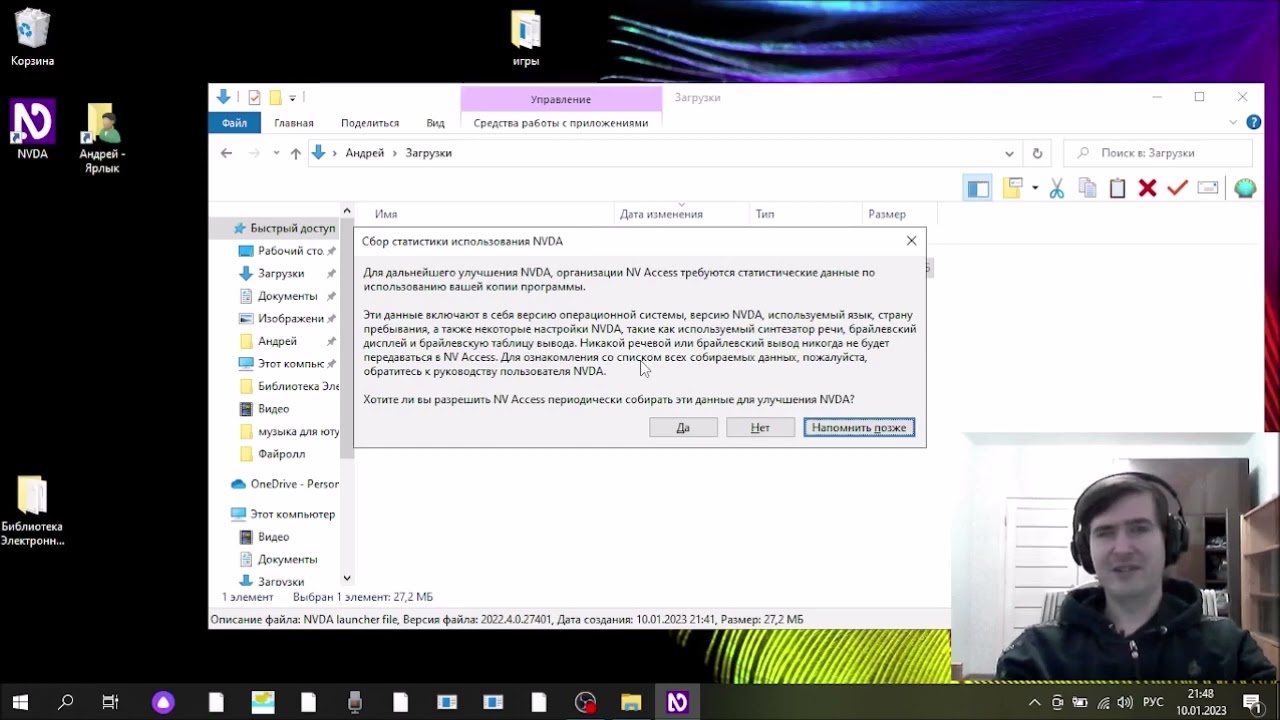The image size is (1280, 720).
Task: Collapse the ribbon with the chevron
Action: pos(1233,123)
